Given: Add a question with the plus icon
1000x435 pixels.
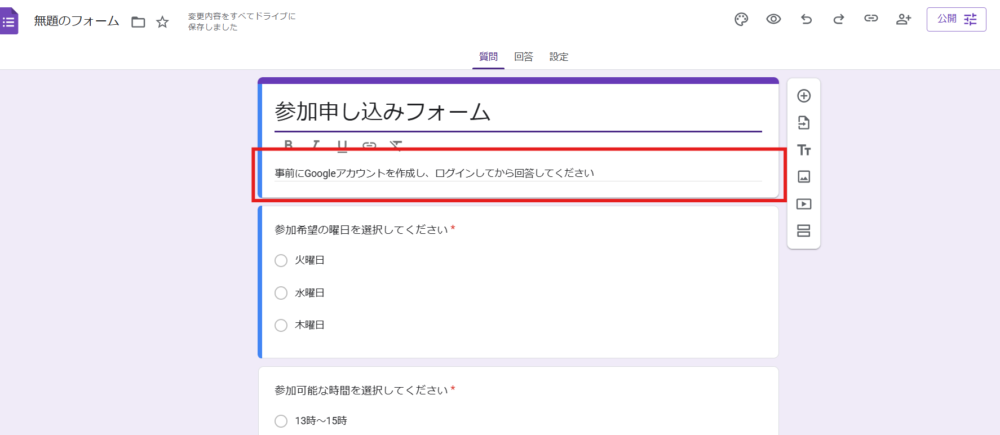Looking at the screenshot, I should pos(803,96).
